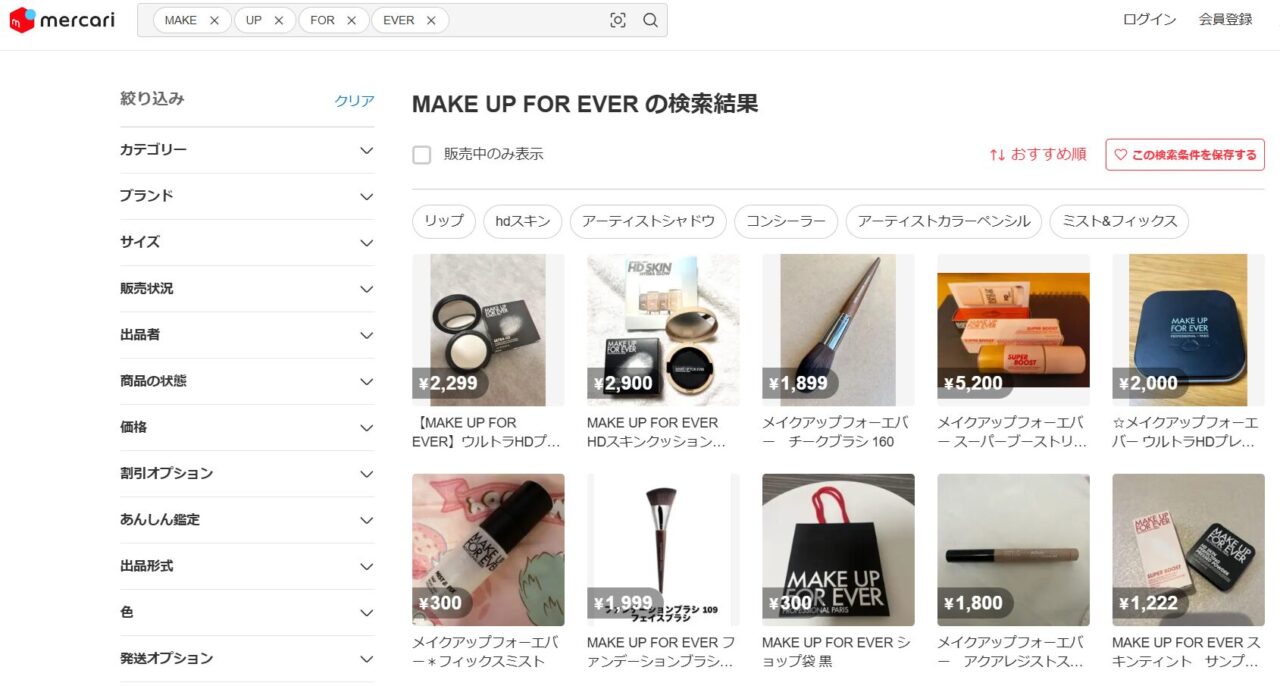Select the コンシーラー chip
The image size is (1280, 686).
coord(786,222)
